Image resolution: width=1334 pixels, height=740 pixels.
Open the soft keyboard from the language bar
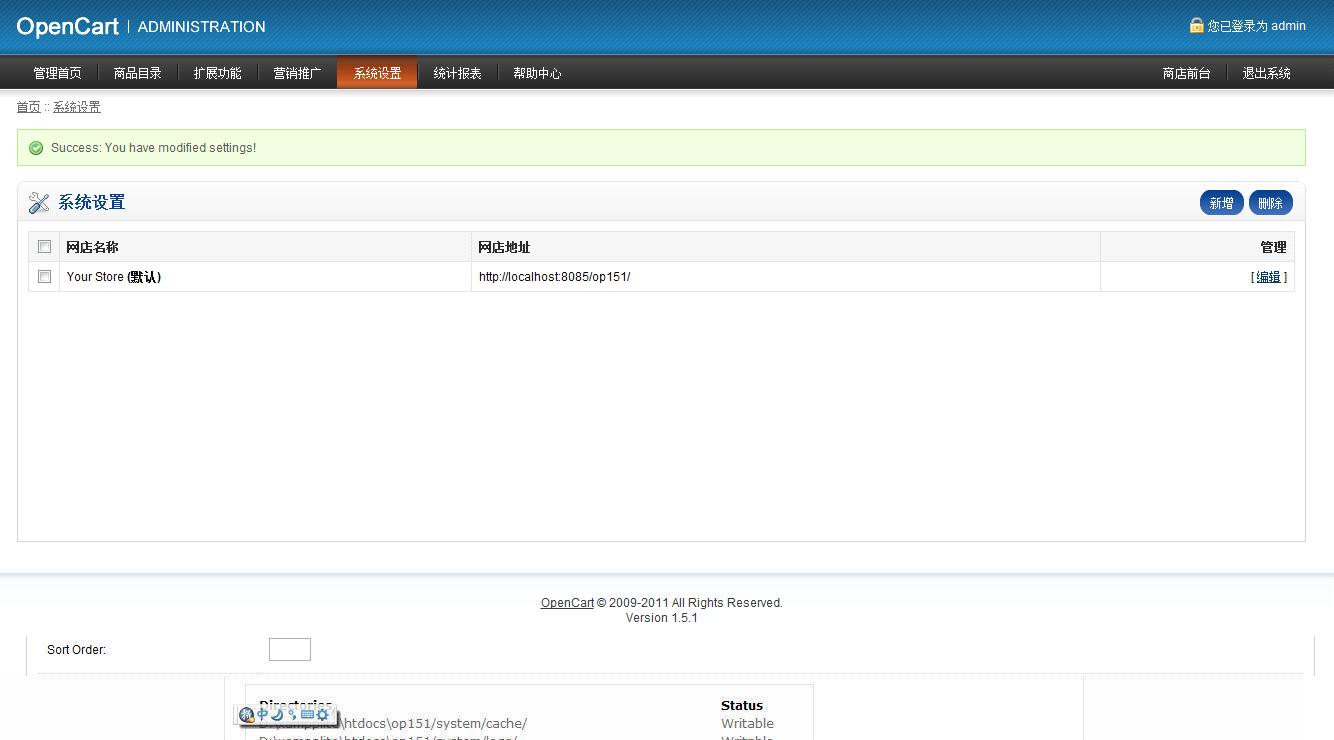(x=306, y=714)
